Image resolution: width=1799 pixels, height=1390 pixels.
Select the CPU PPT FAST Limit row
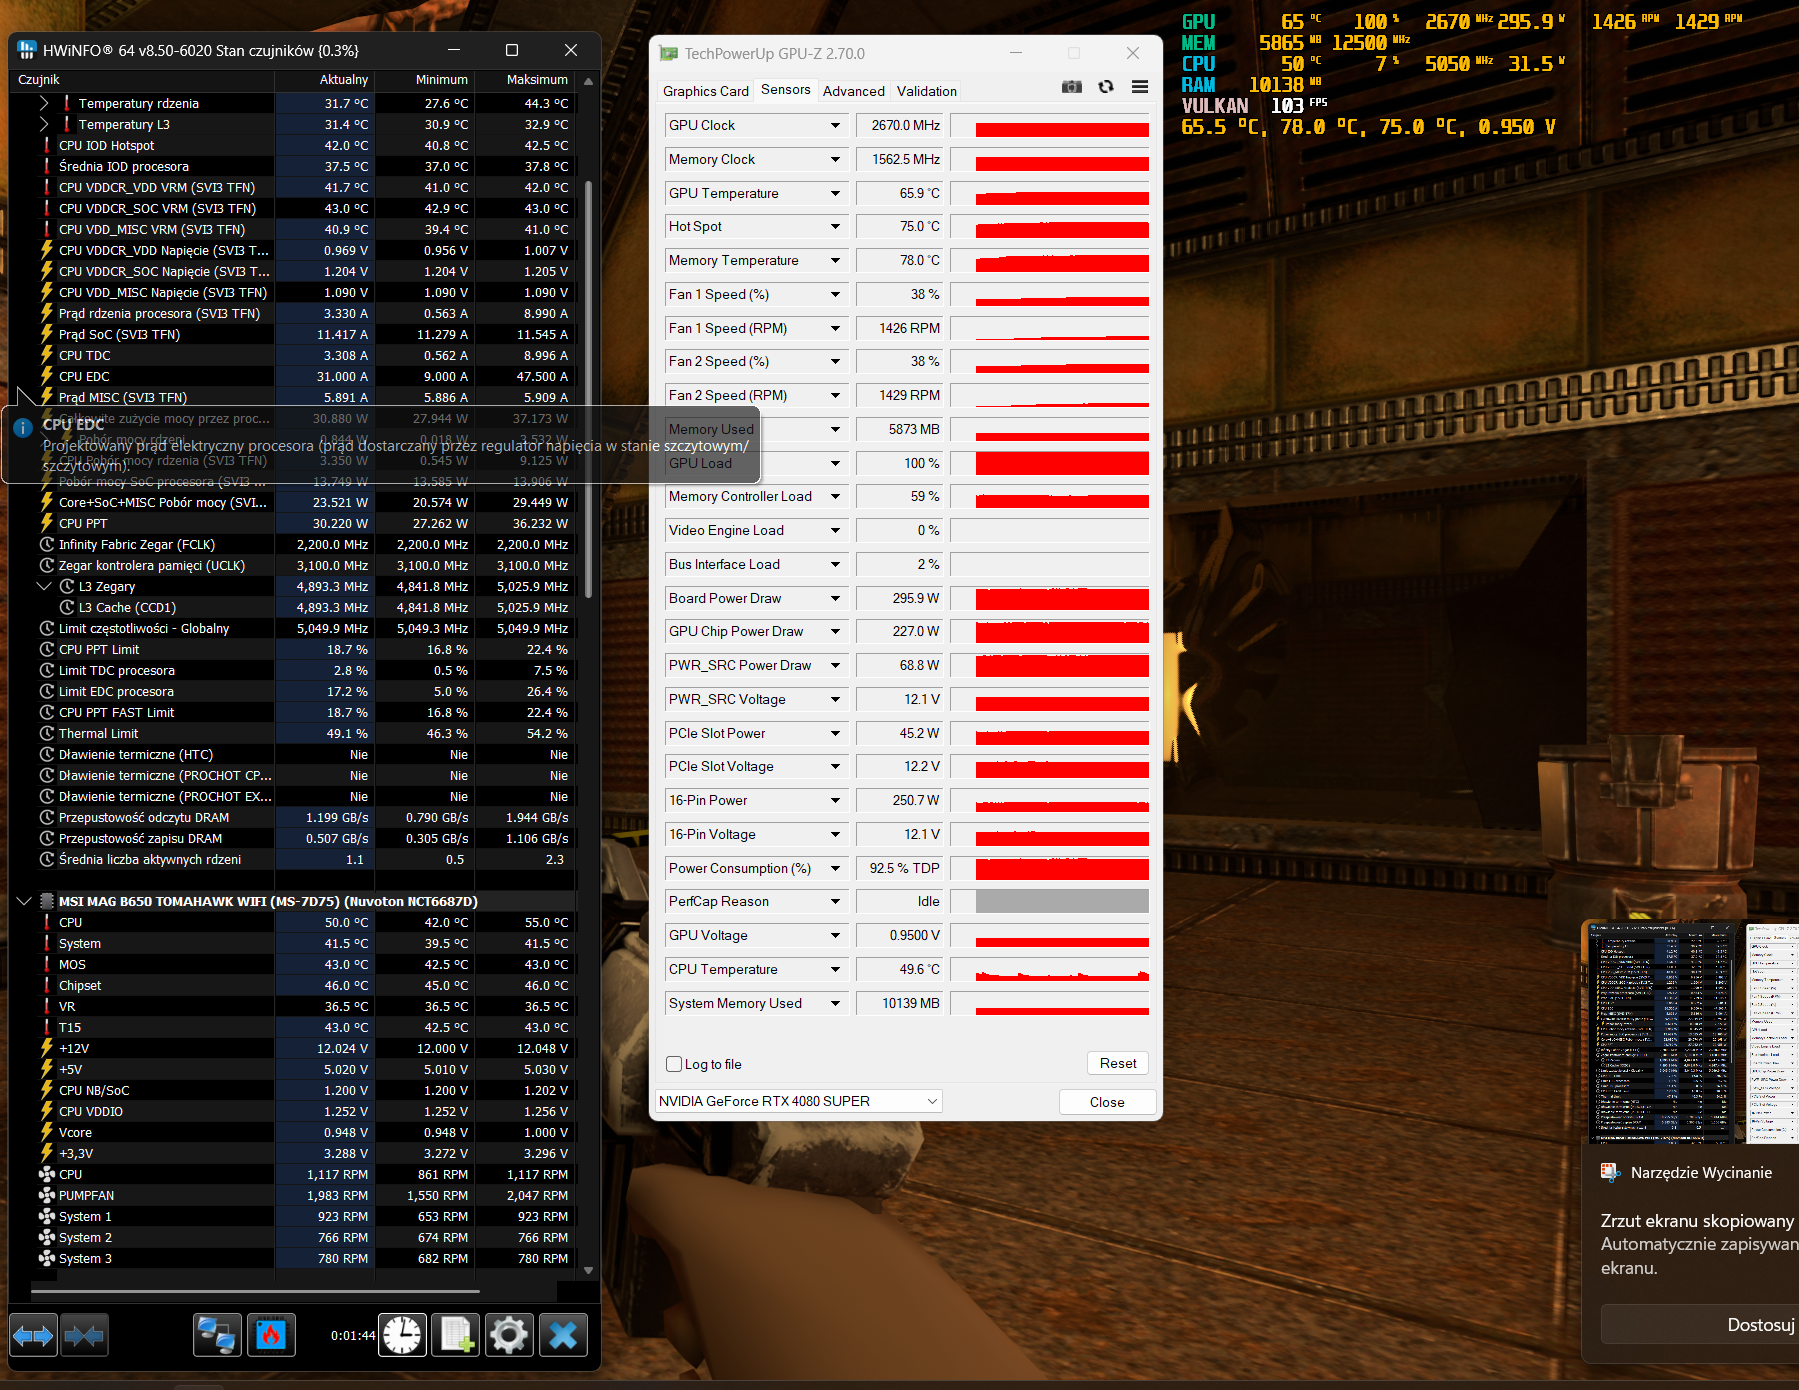coord(292,712)
